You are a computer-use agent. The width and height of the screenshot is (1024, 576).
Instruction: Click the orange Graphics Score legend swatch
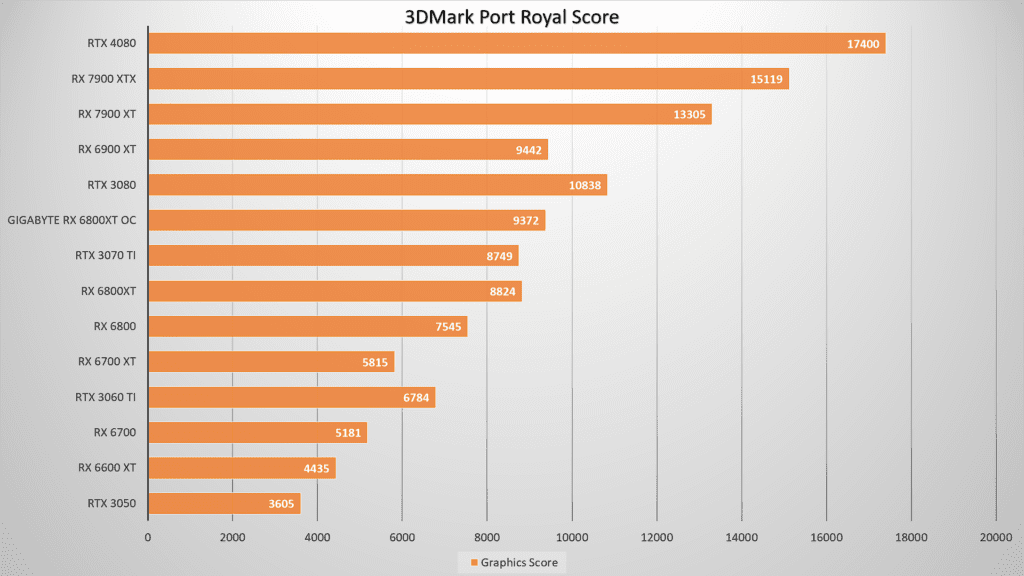pos(474,562)
